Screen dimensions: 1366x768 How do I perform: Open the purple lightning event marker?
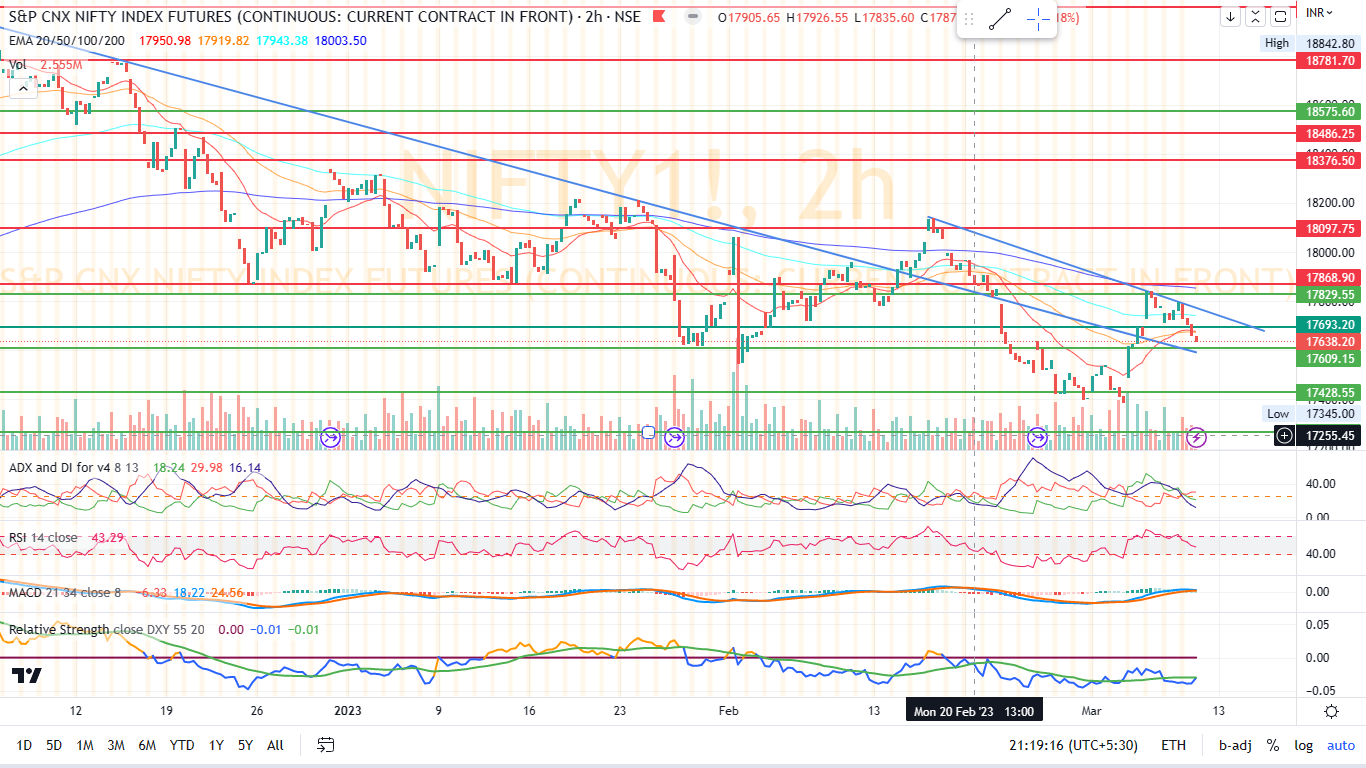click(x=1195, y=437)
